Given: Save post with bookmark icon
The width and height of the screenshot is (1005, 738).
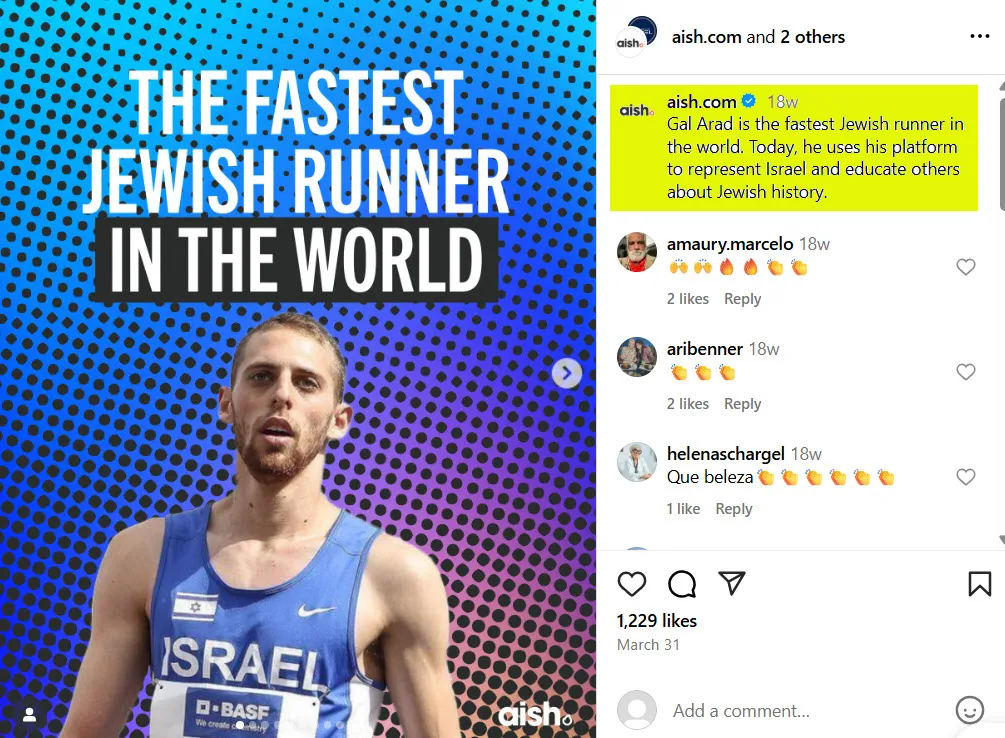Looking at the screenshot, I should (x=979, y=584).
